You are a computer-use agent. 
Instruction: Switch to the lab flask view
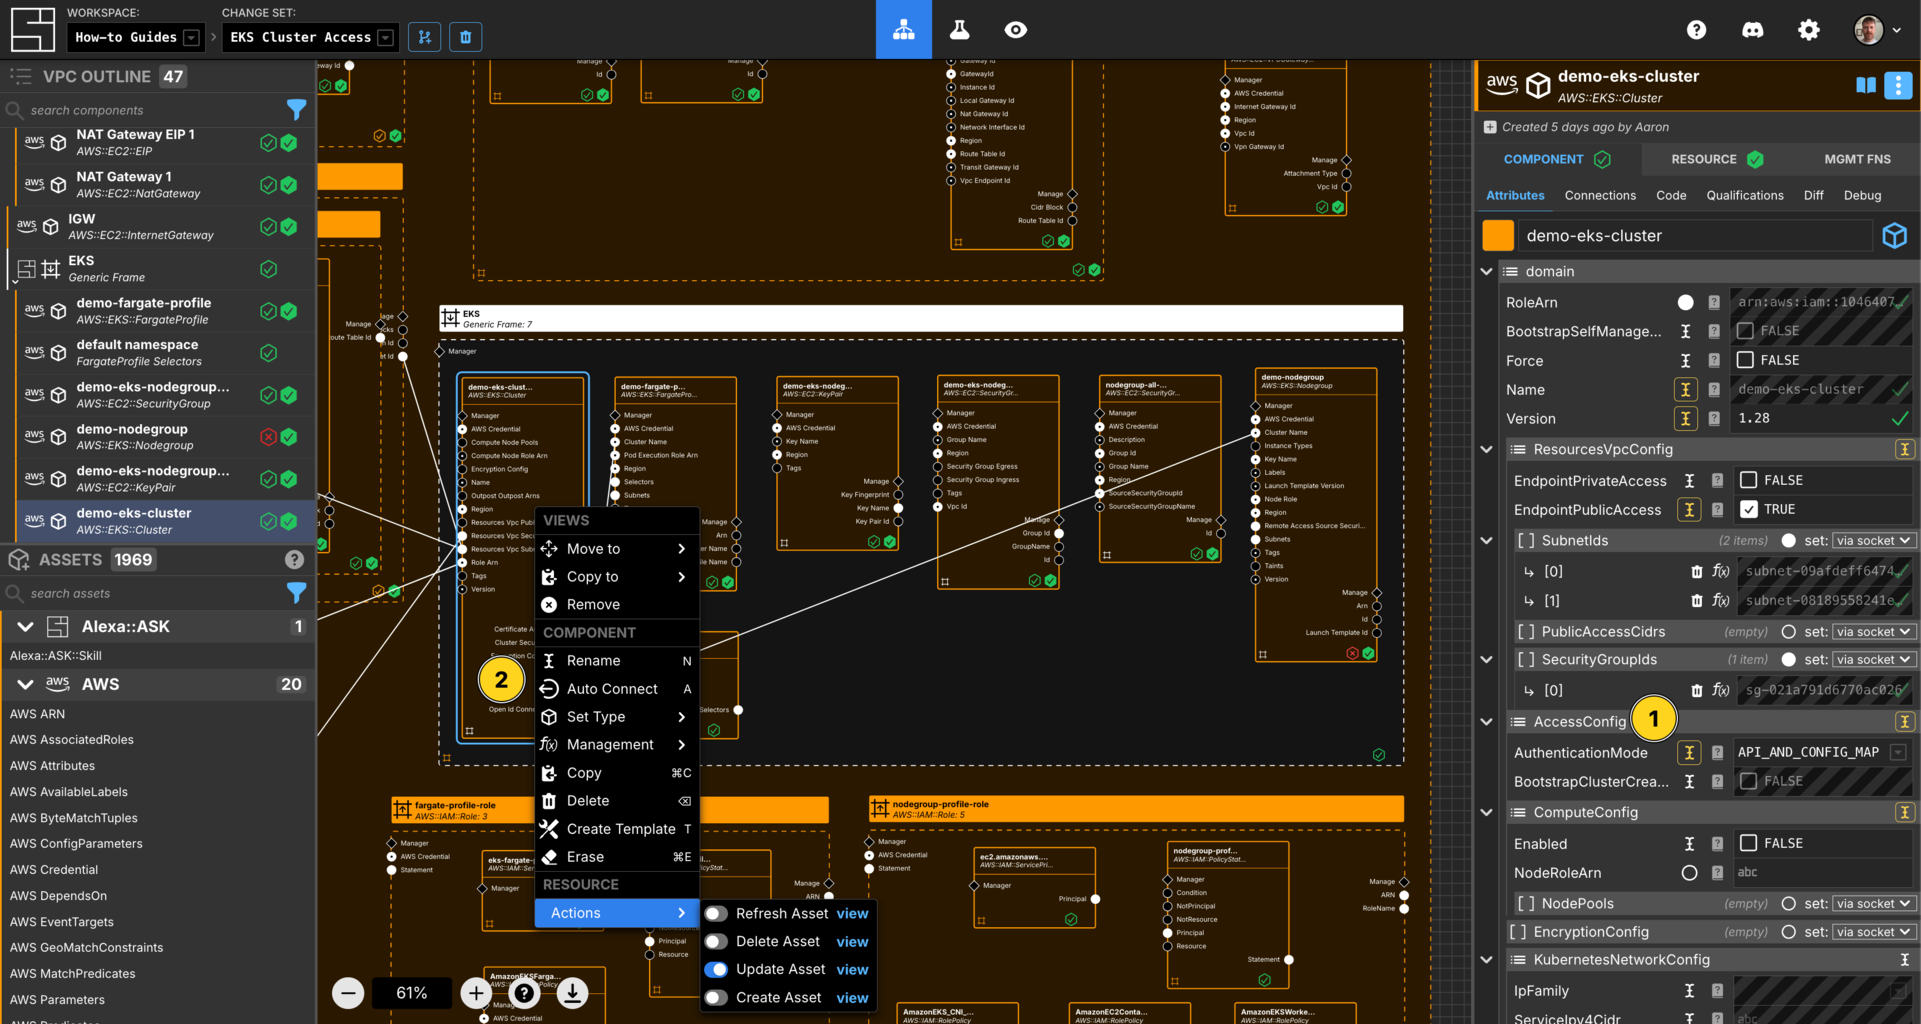coord(959,30)
